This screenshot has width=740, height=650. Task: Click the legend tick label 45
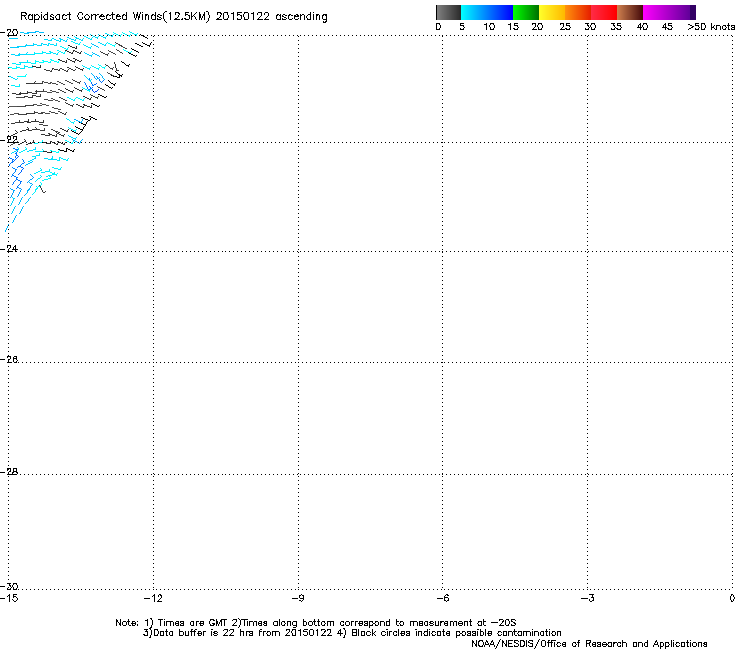tap(667, 27)
